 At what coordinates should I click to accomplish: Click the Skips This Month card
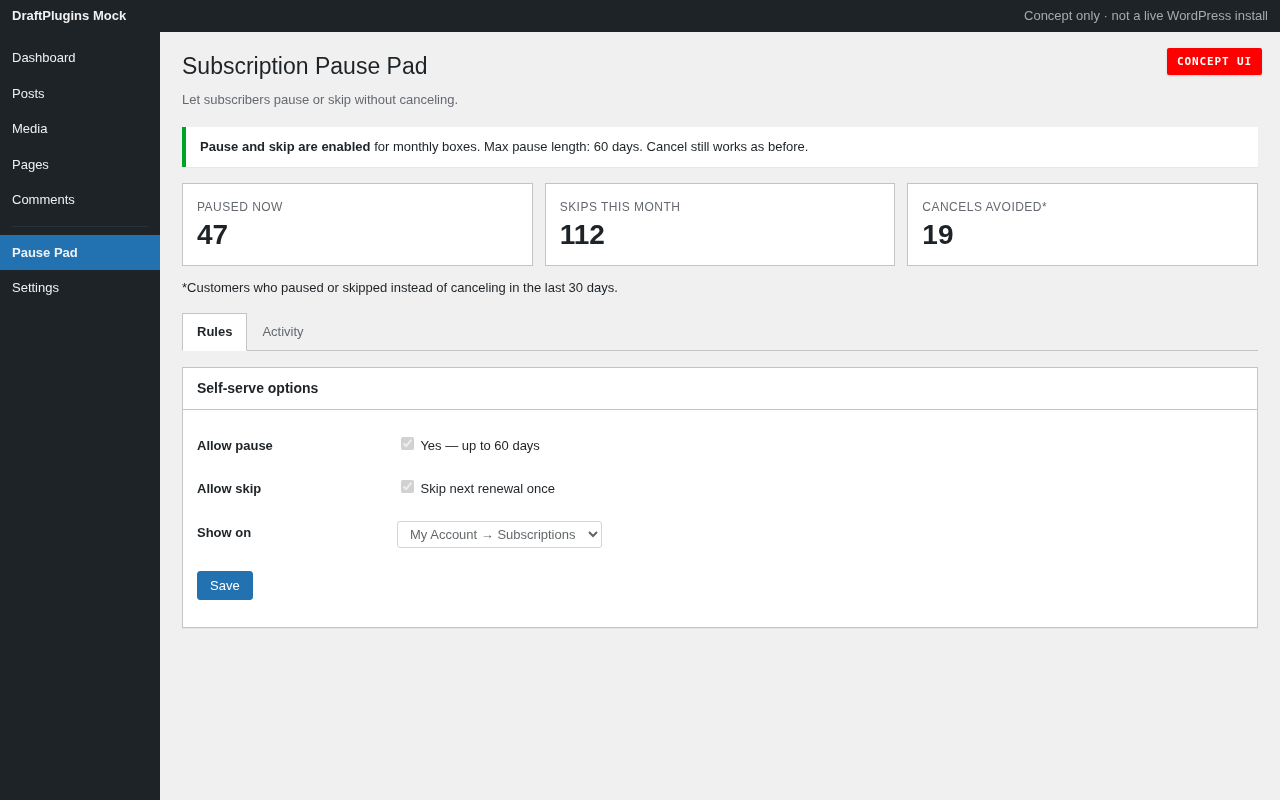pyautogui.click(x=720, y=225)
